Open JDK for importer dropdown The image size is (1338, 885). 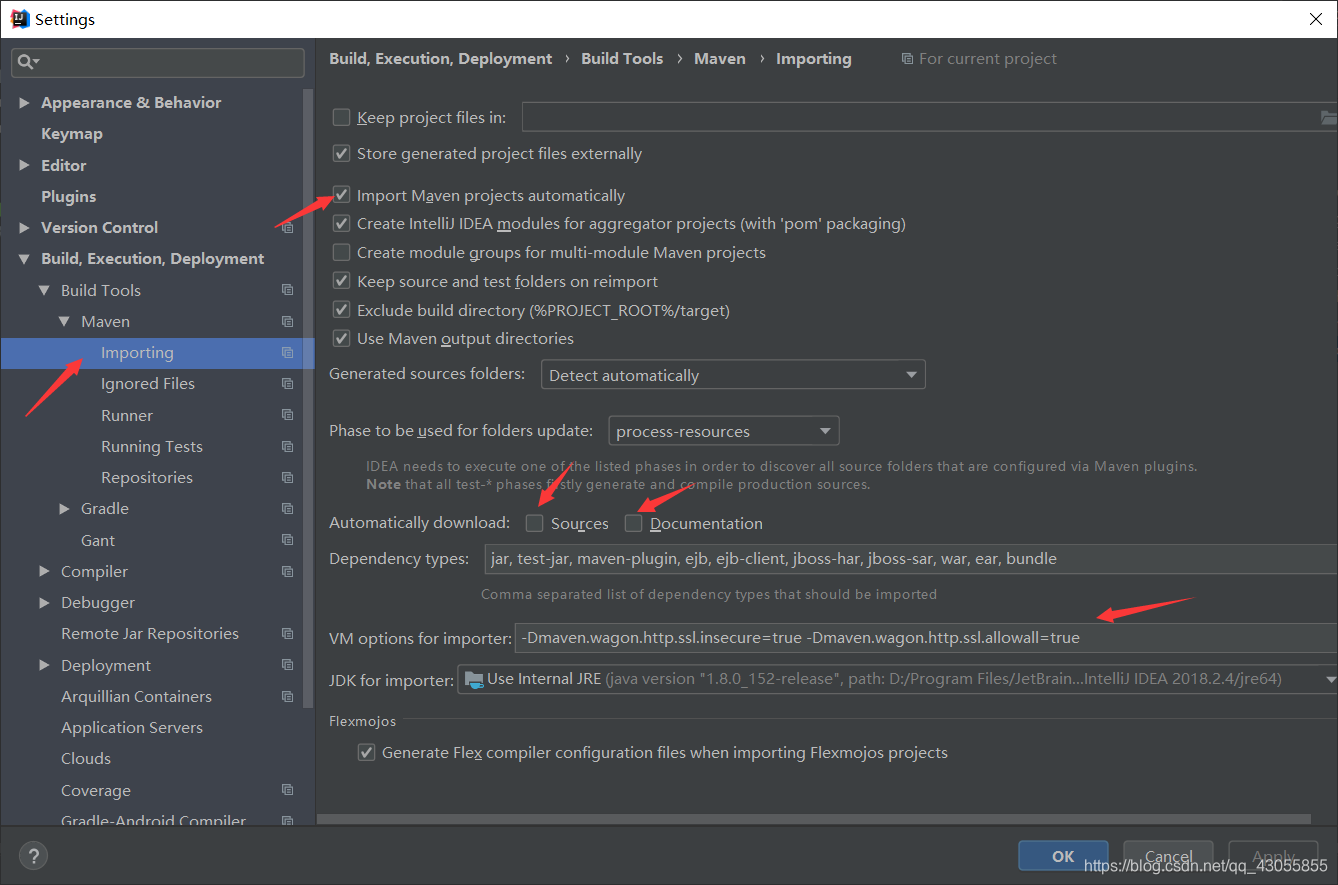click(x=897, y=679)
